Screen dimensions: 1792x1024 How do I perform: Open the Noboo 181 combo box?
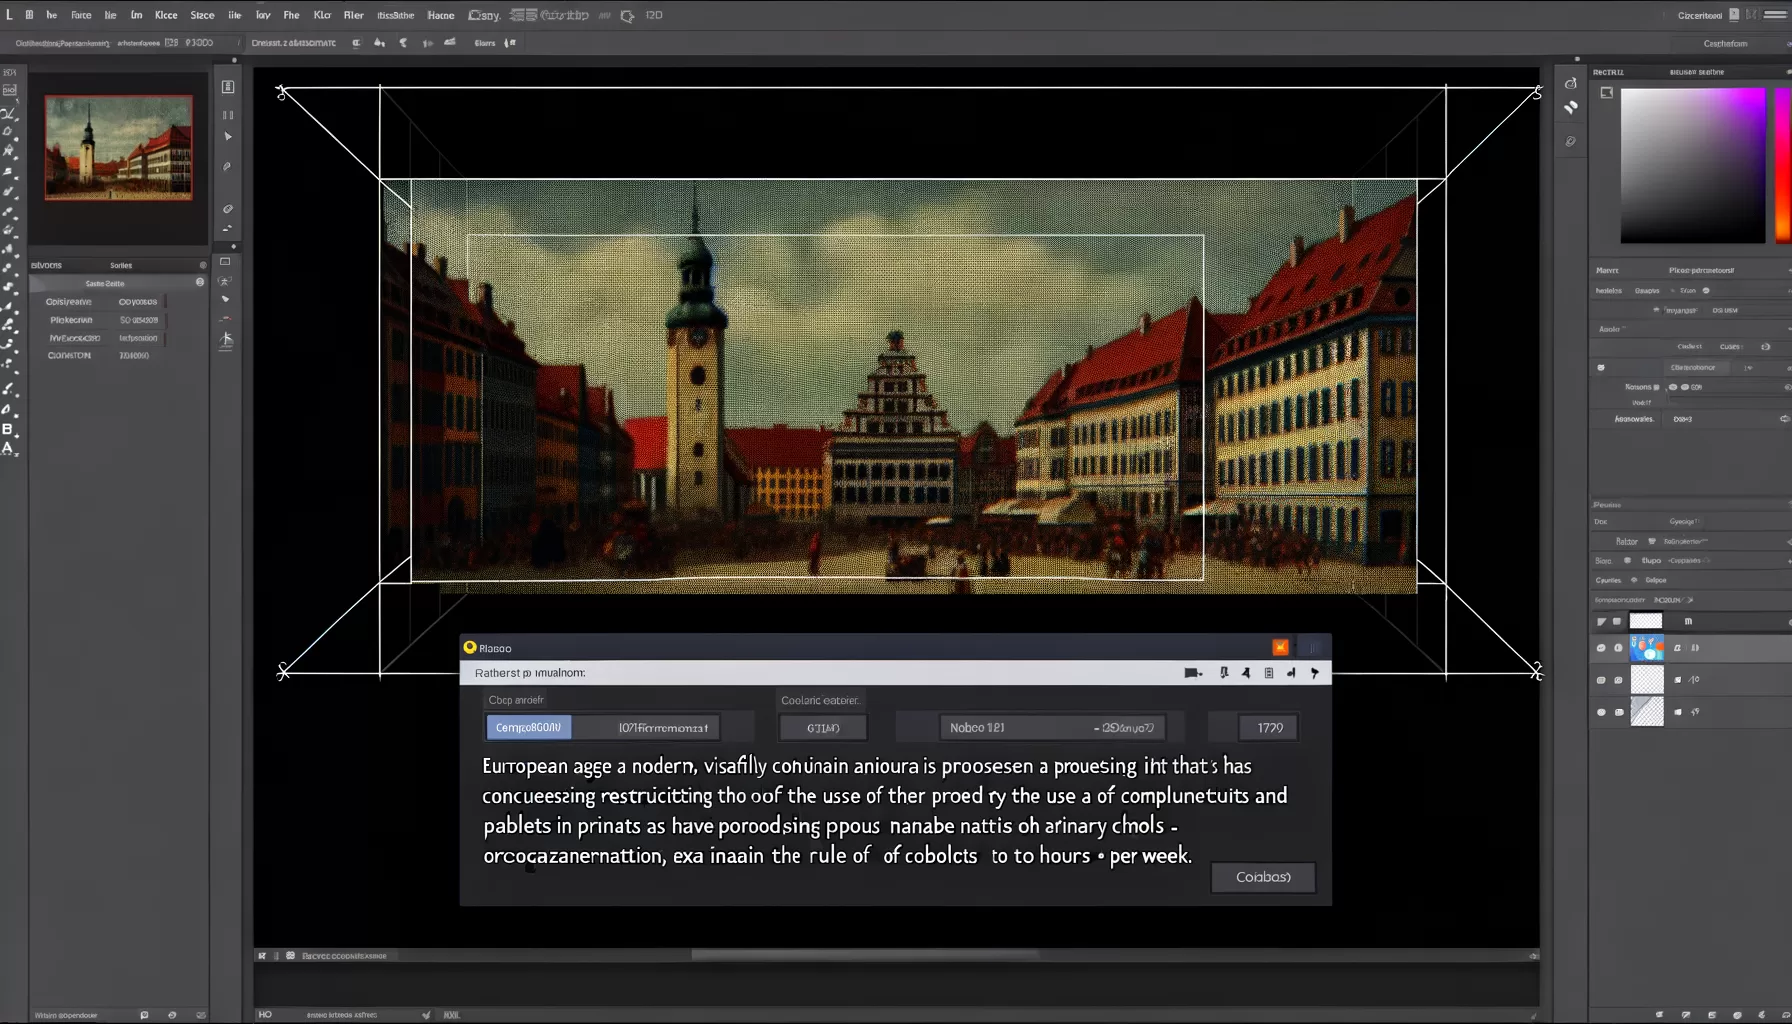(1052, 727)
